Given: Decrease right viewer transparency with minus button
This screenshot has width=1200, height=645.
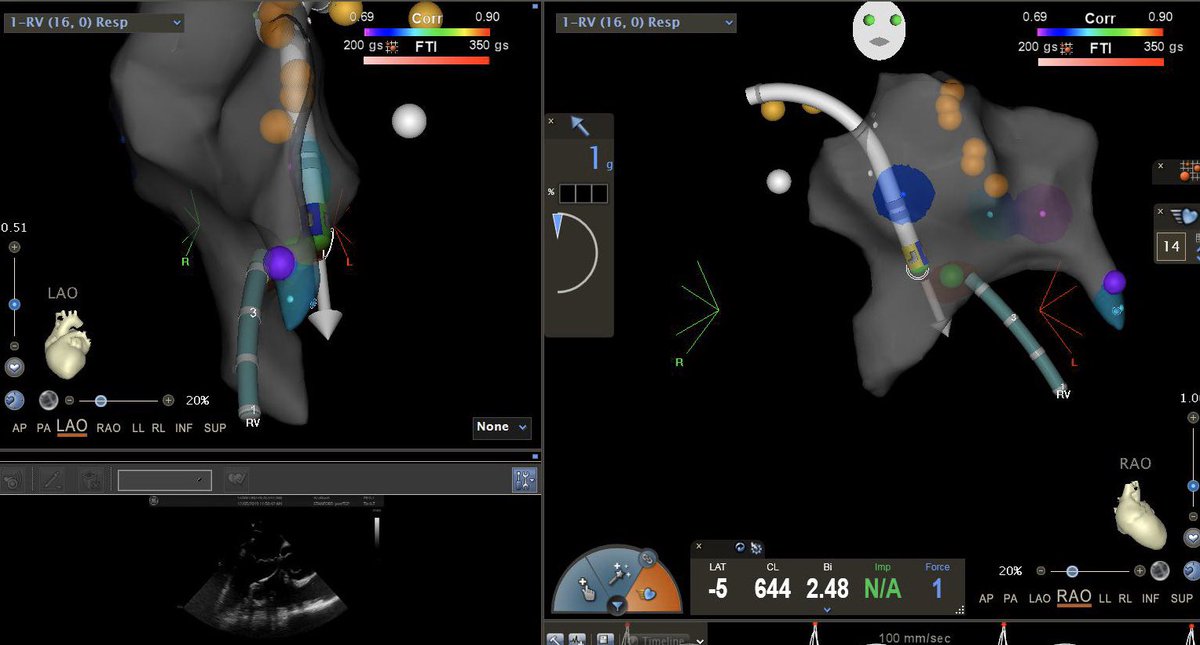Looking at the screenshot, I should point(1041,571).
